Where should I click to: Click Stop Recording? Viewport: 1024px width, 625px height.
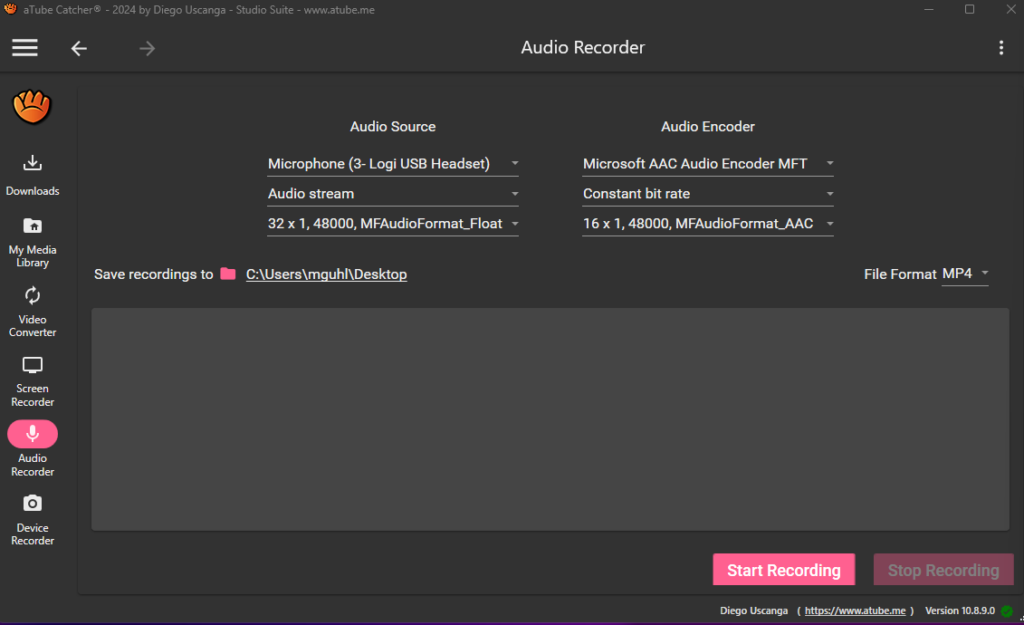[943, 570]
